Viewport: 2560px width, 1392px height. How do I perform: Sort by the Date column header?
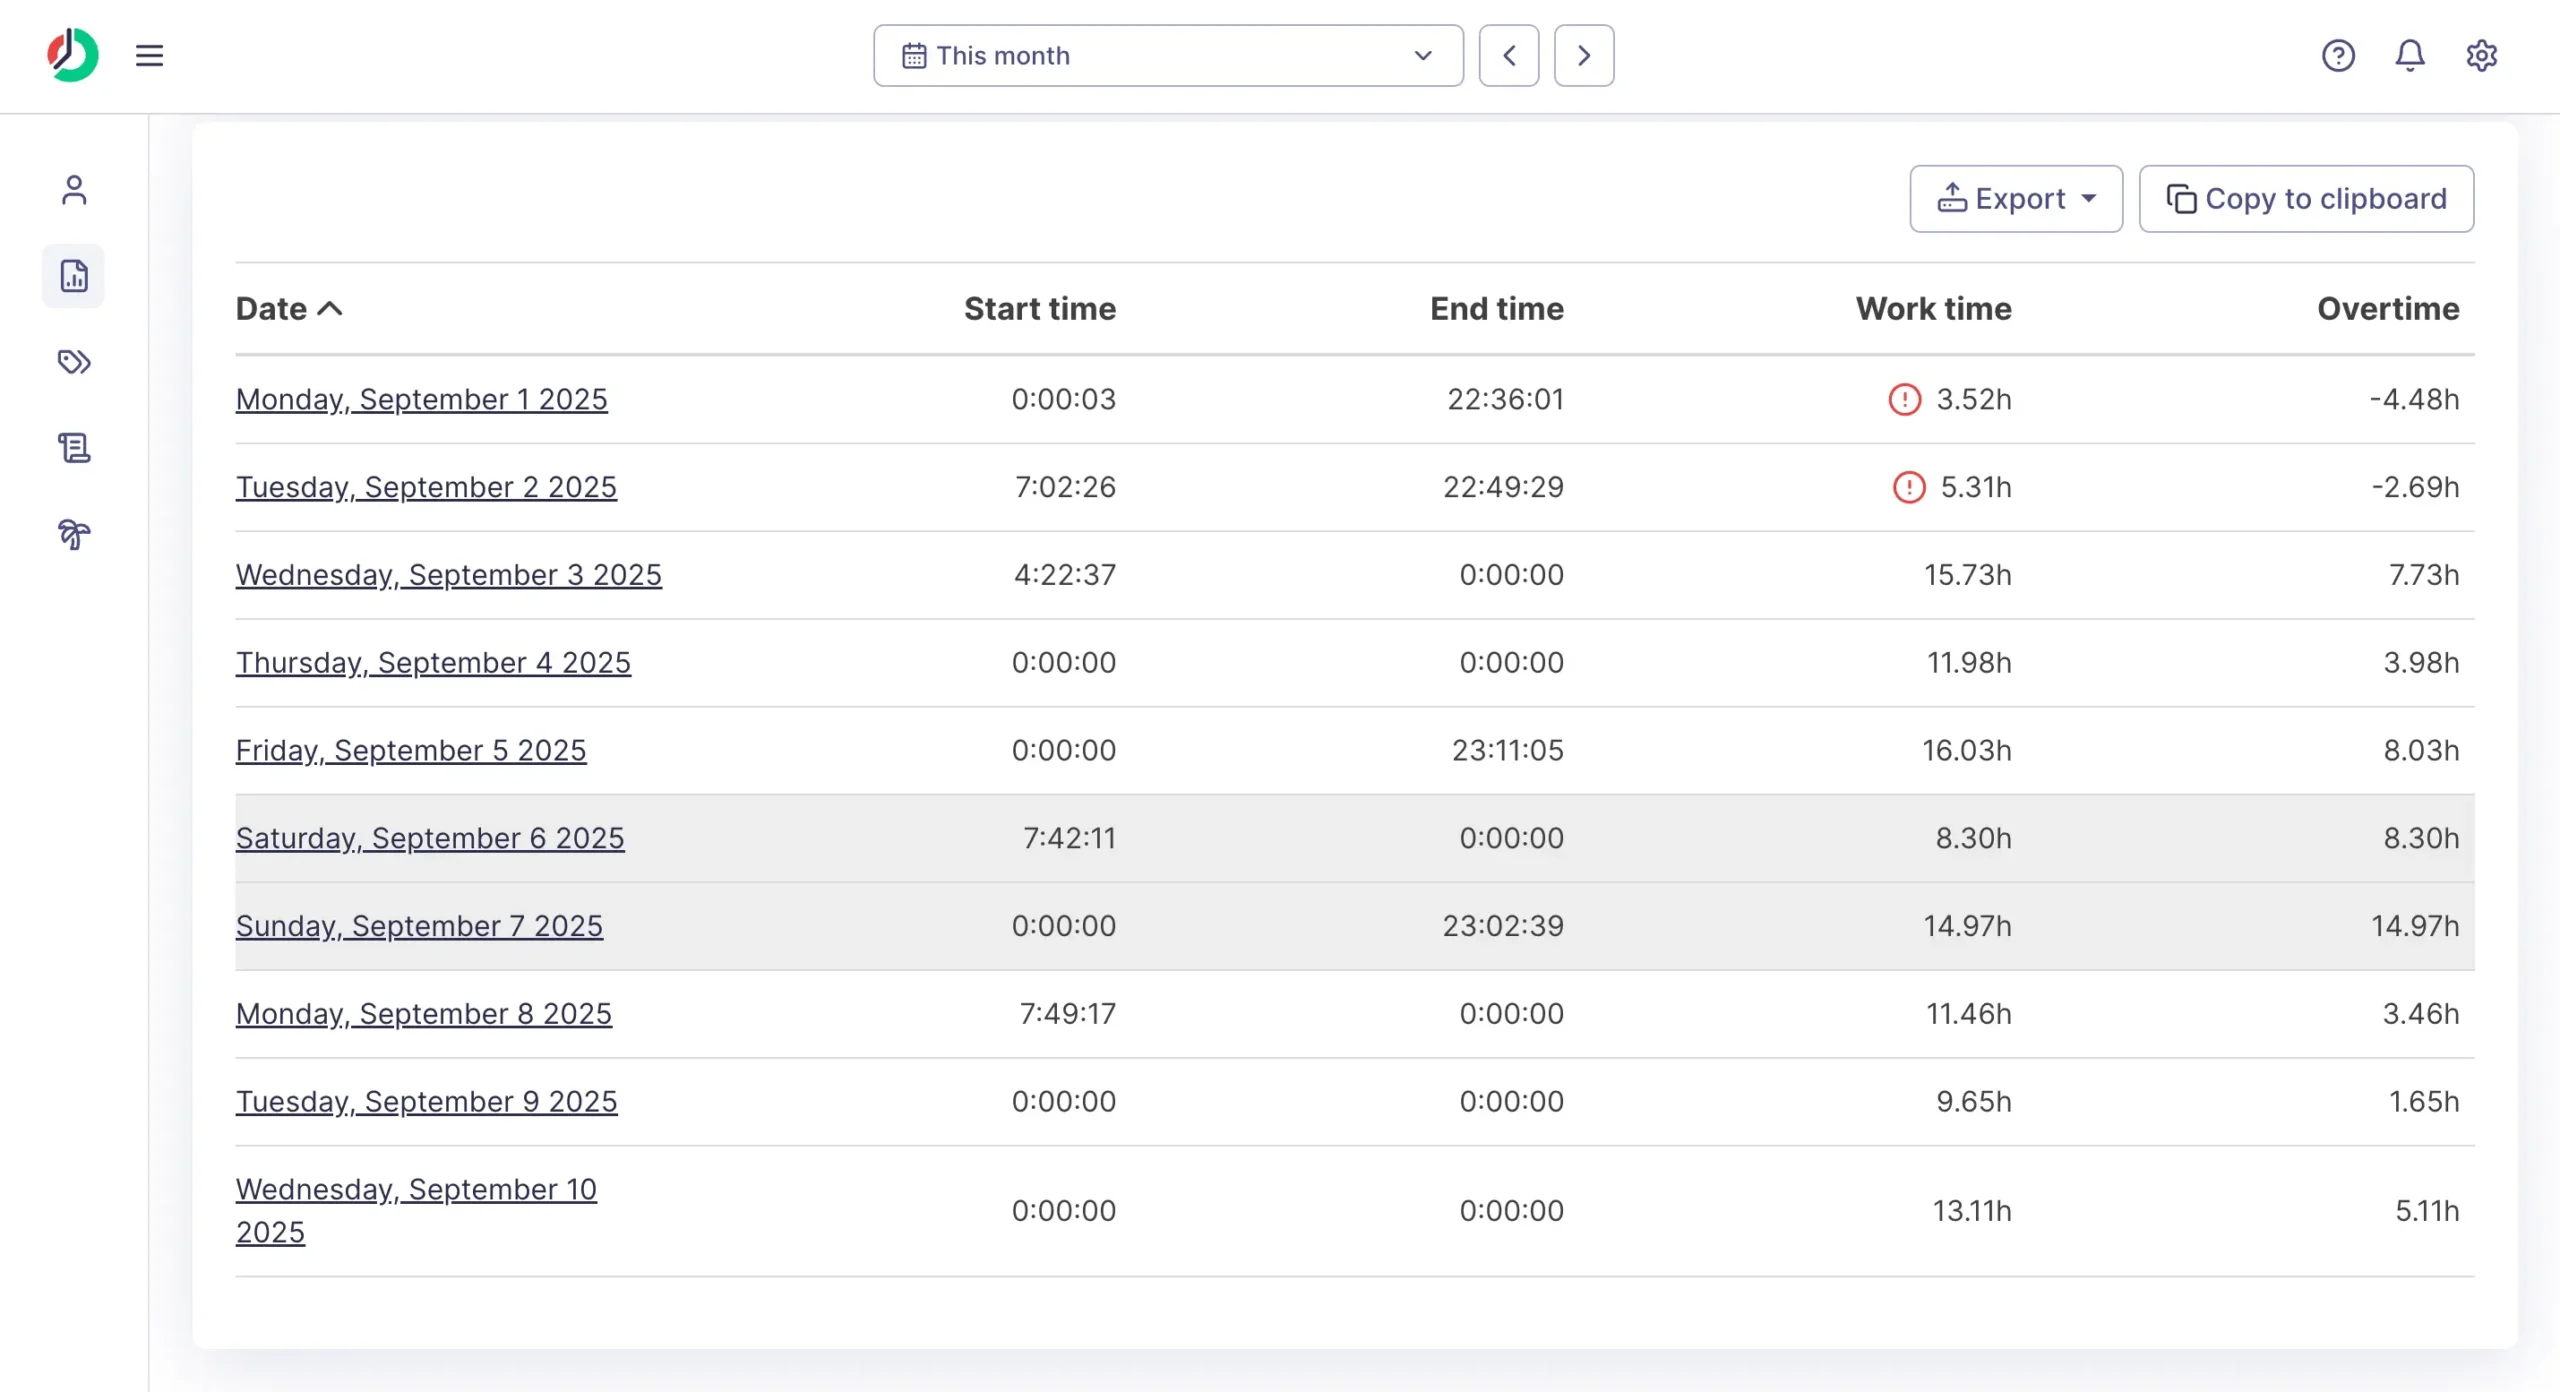[289, 308]
